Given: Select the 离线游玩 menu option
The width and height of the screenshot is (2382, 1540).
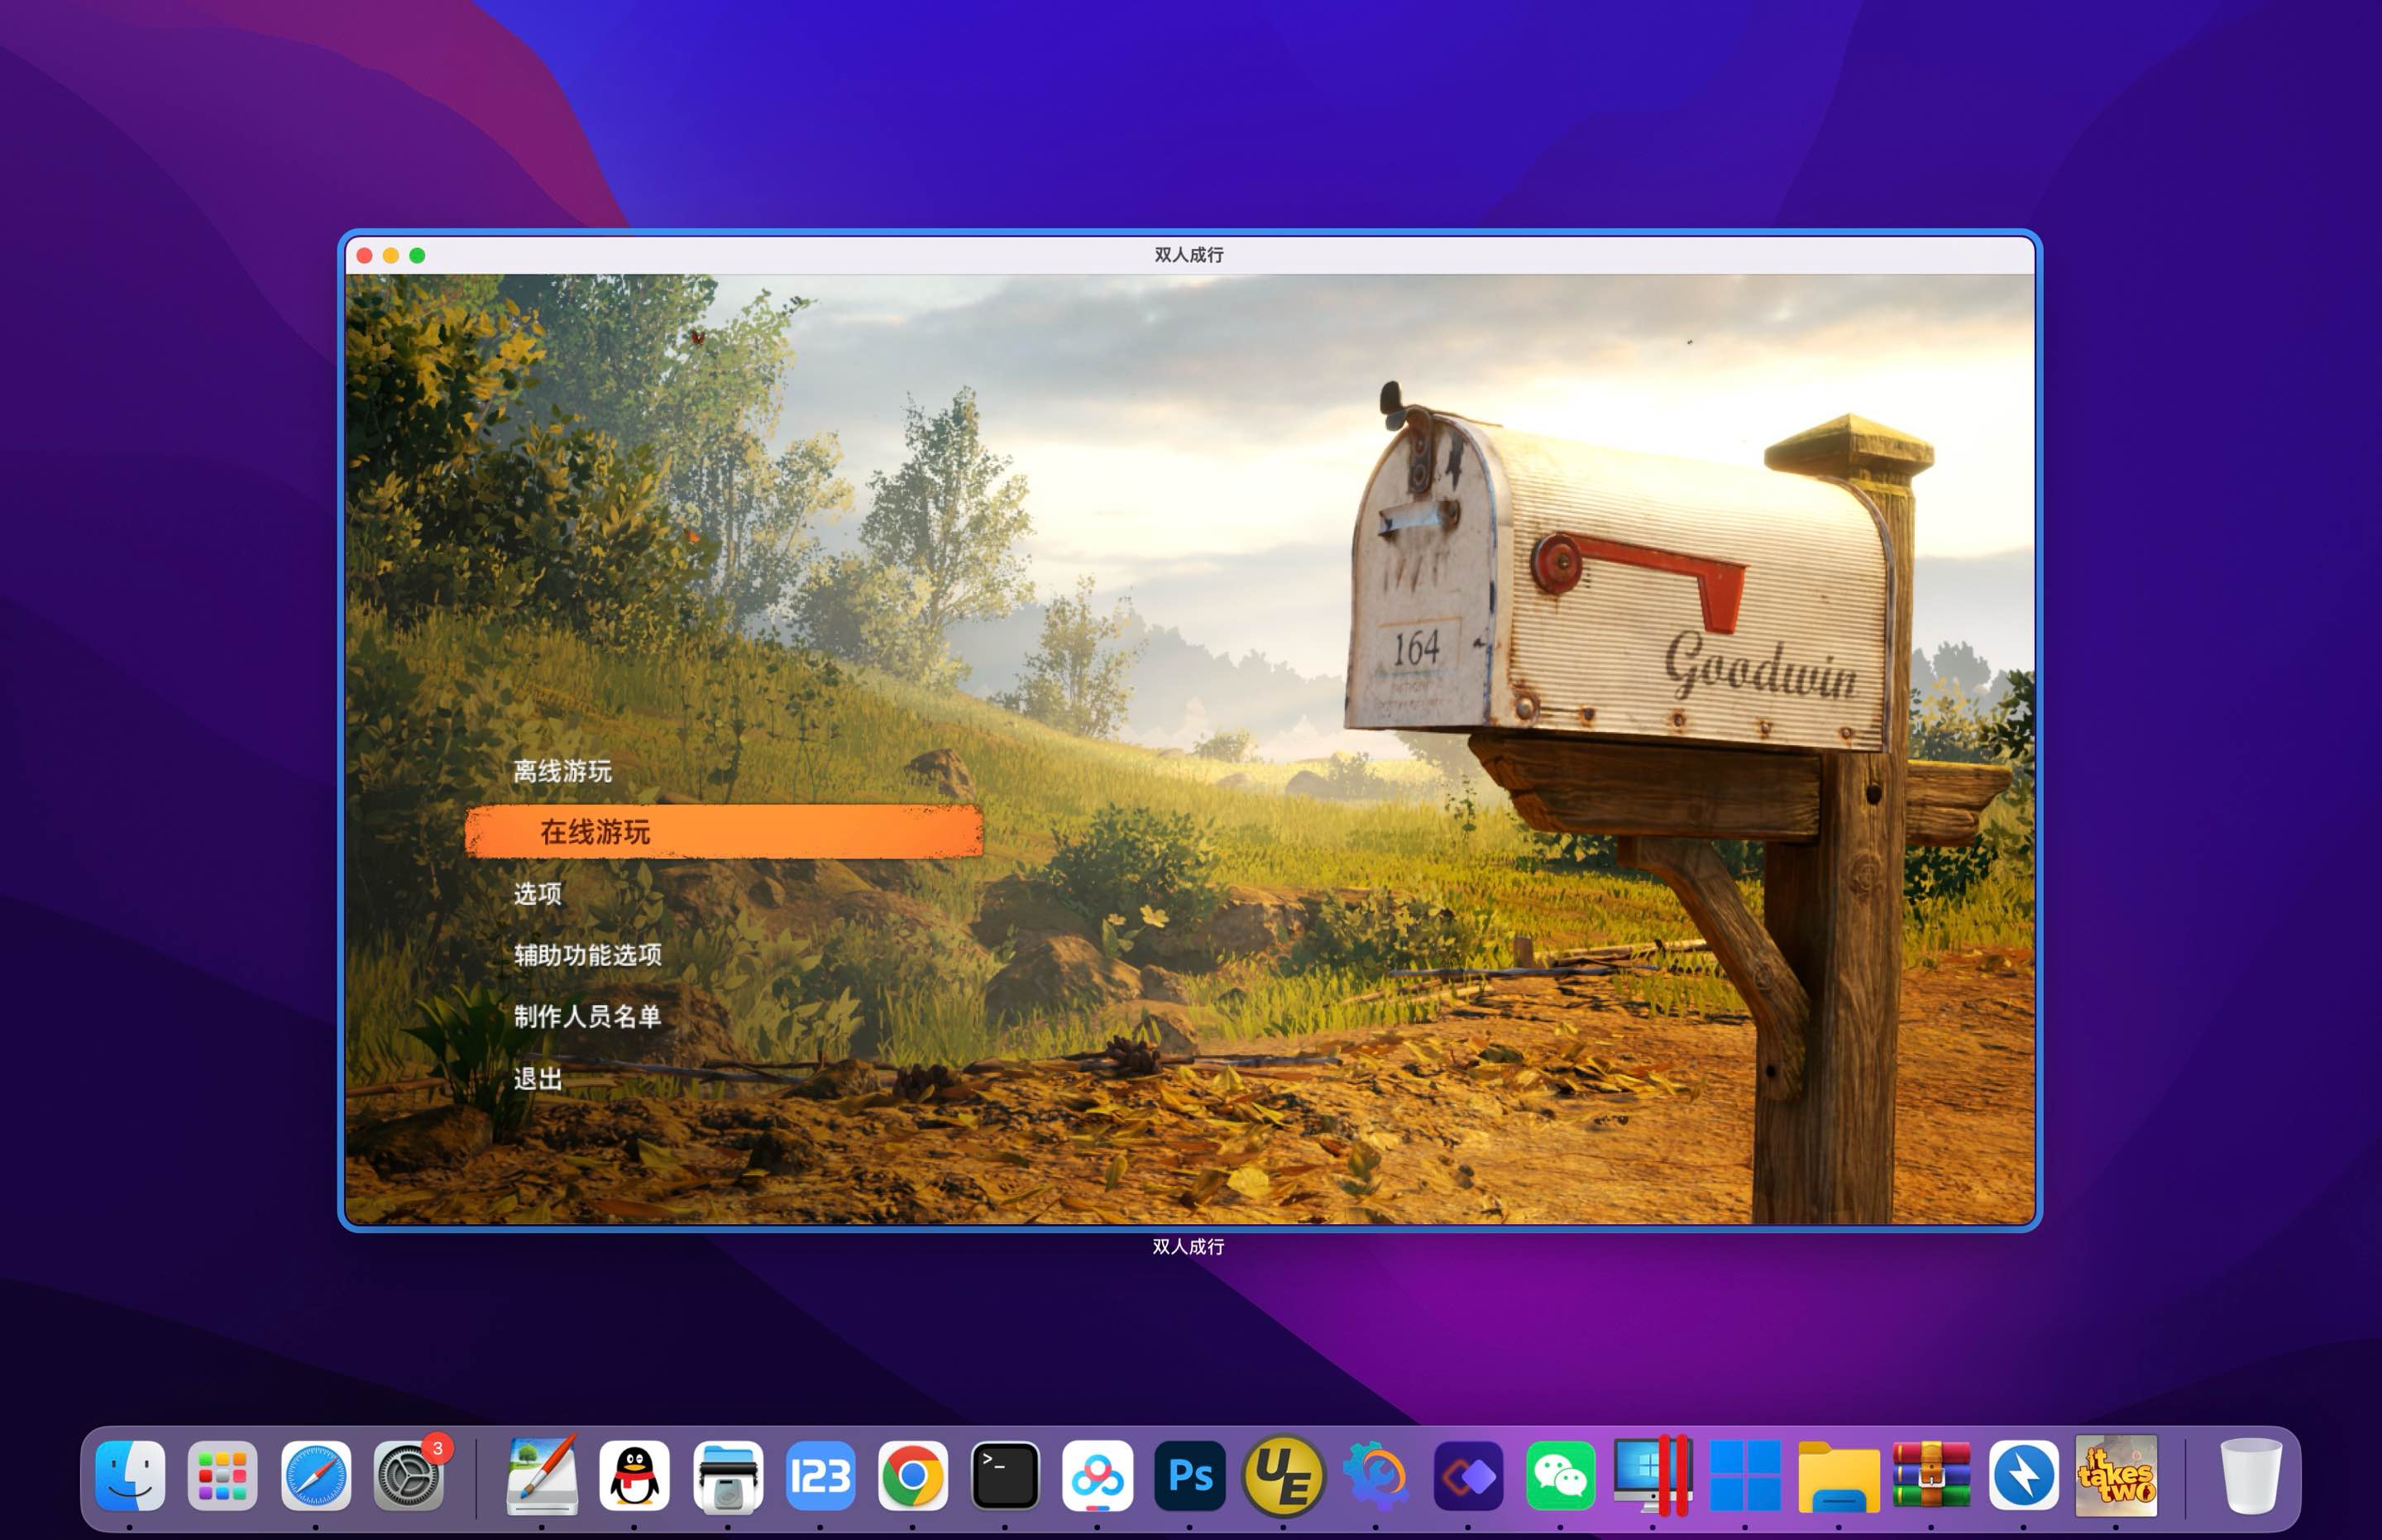Looking at the screenshot, I should click(x=562, y=771).
